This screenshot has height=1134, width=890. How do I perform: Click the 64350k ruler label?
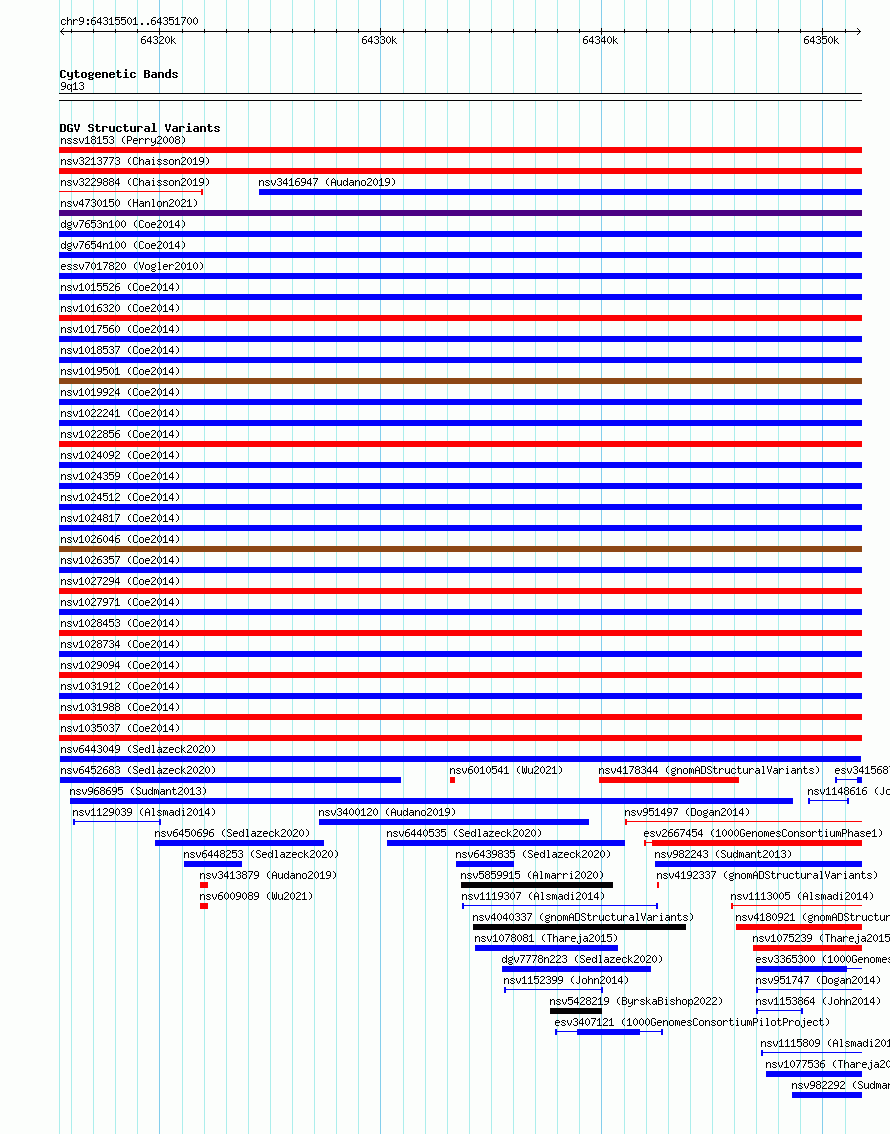coord(821,40)
